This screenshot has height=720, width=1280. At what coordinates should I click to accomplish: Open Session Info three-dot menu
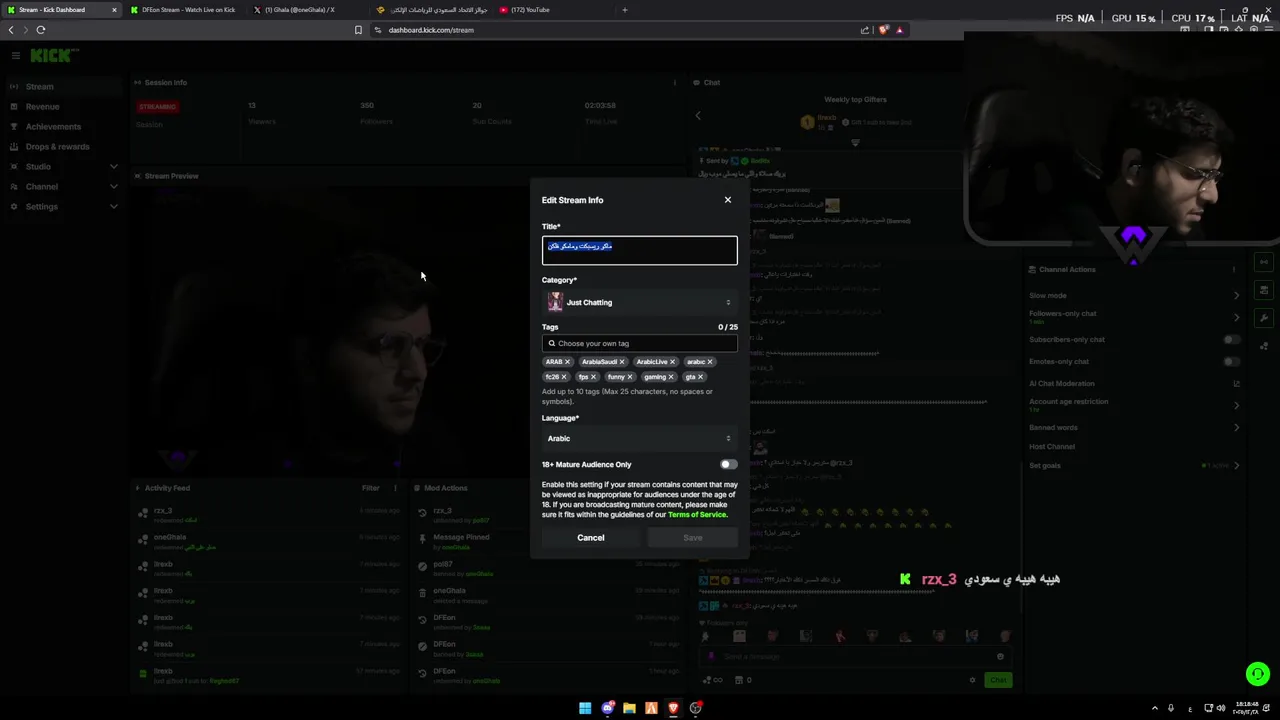pyautogui.click(x=675, y=83)
